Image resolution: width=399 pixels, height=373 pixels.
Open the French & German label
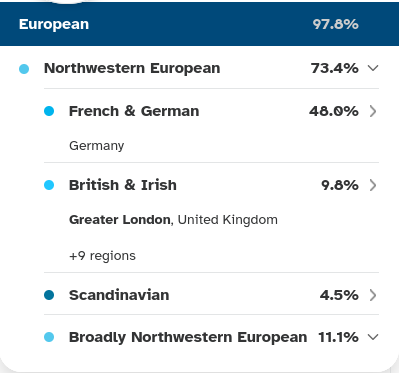(x=134, y=111)
